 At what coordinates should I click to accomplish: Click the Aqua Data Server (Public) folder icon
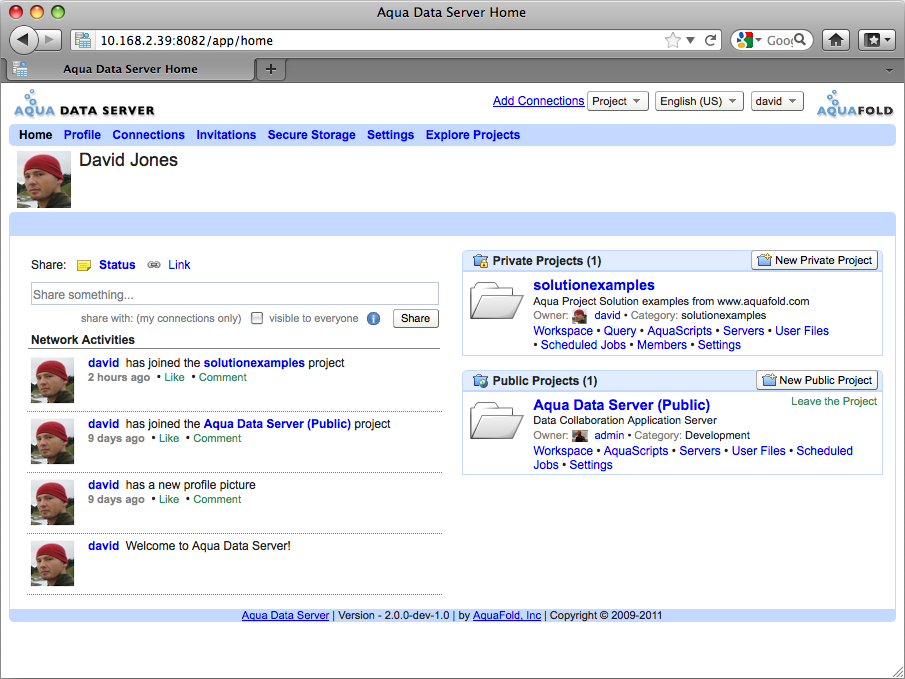pyautogui.click(x=496, y=420)
